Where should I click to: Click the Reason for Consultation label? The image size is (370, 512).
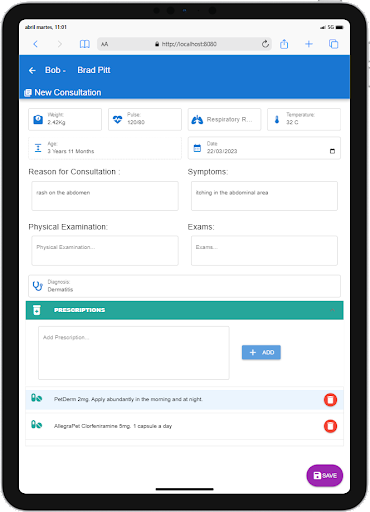(74, 172)
